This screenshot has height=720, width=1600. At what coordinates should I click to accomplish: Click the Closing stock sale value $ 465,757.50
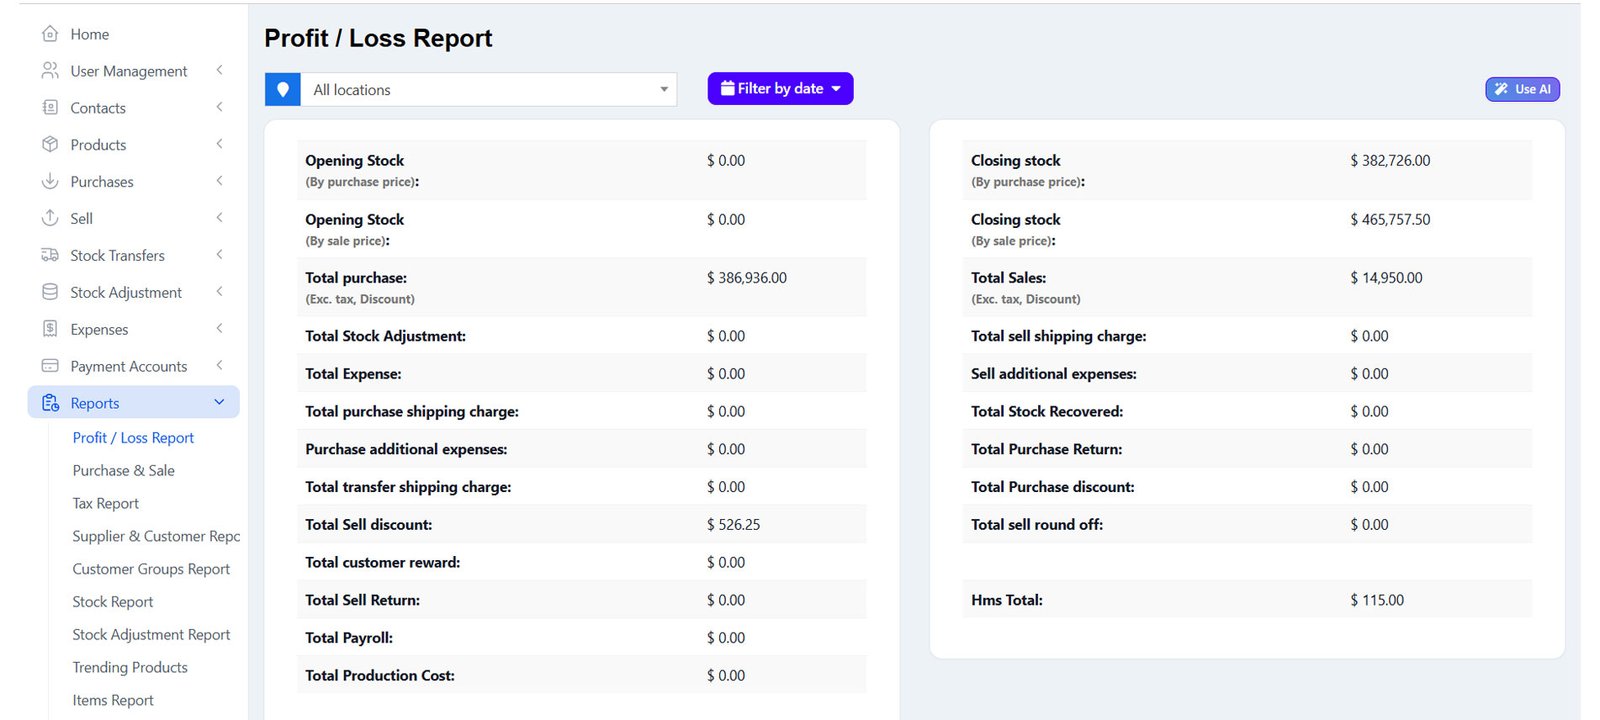pyautogui.click(x=1390, y=220)
